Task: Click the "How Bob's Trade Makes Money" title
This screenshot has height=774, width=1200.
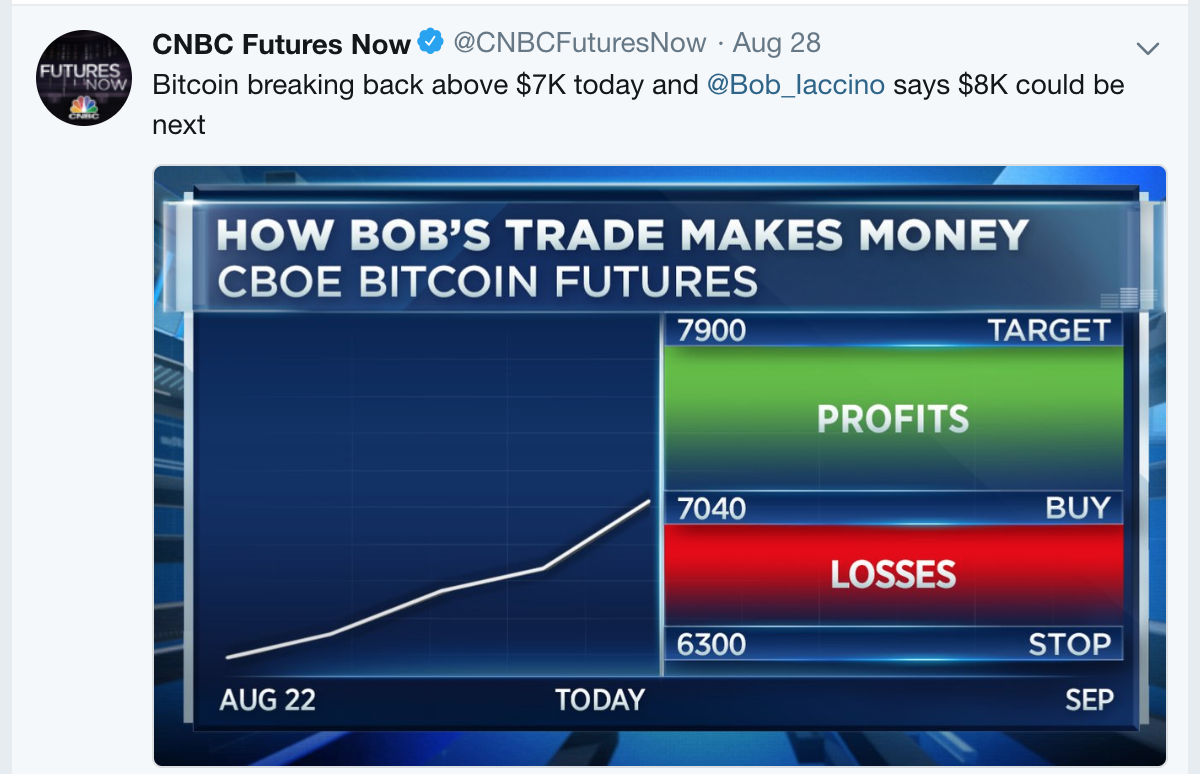Action: click(622, 236)
